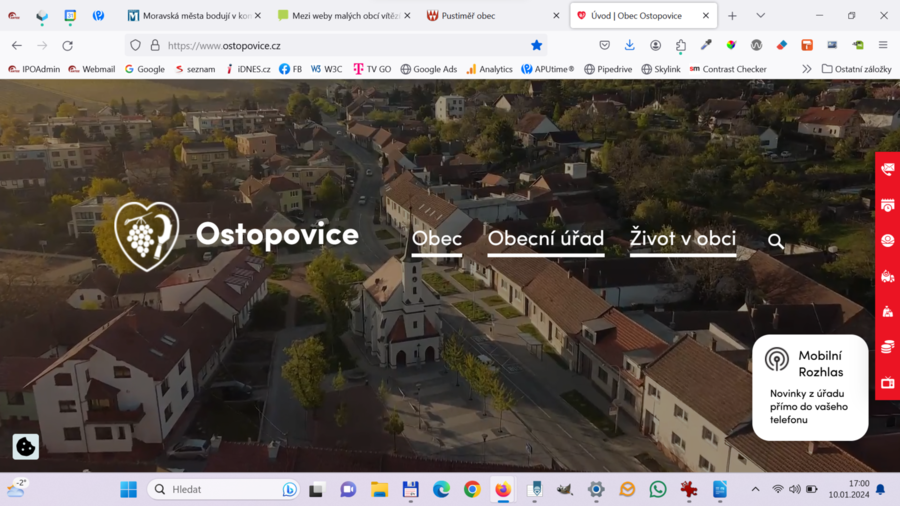List all tabs with the dropdown arrow
Screen dimensions: 900x506
tap(760, 16)
